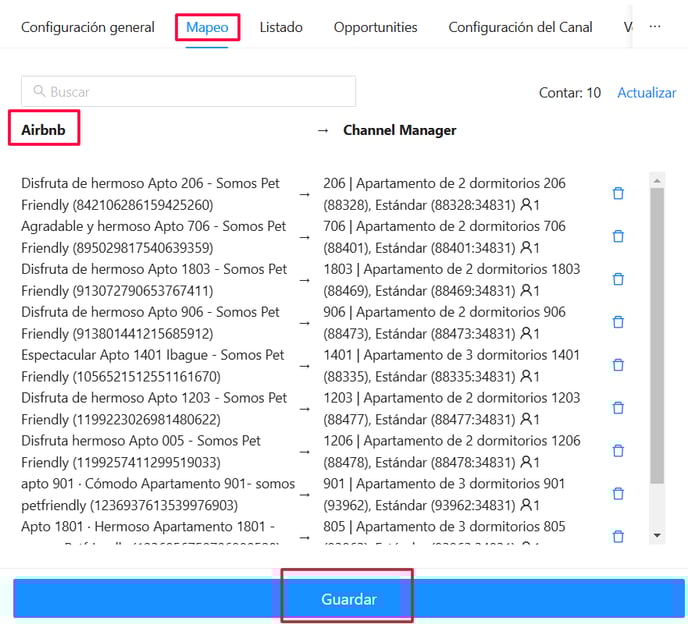Switch to Configuración general tab

(x=88, y=27)
